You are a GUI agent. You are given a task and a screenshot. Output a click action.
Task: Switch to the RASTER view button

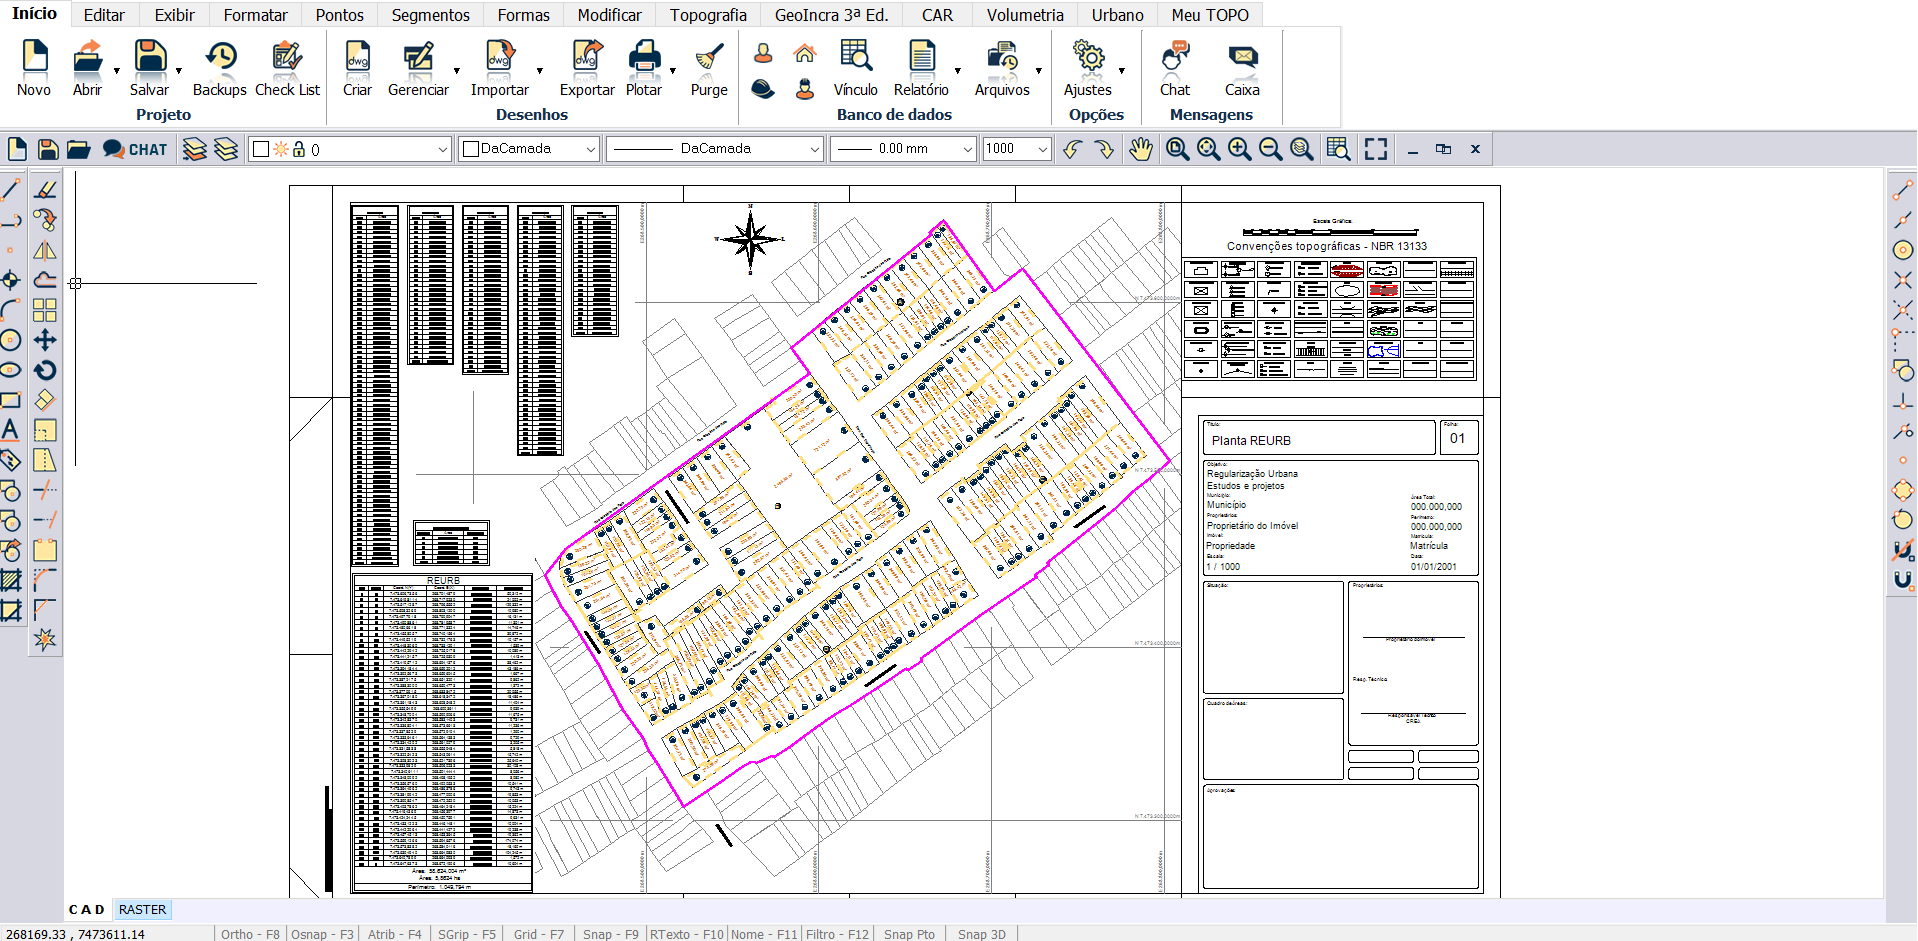click(142, 910)
